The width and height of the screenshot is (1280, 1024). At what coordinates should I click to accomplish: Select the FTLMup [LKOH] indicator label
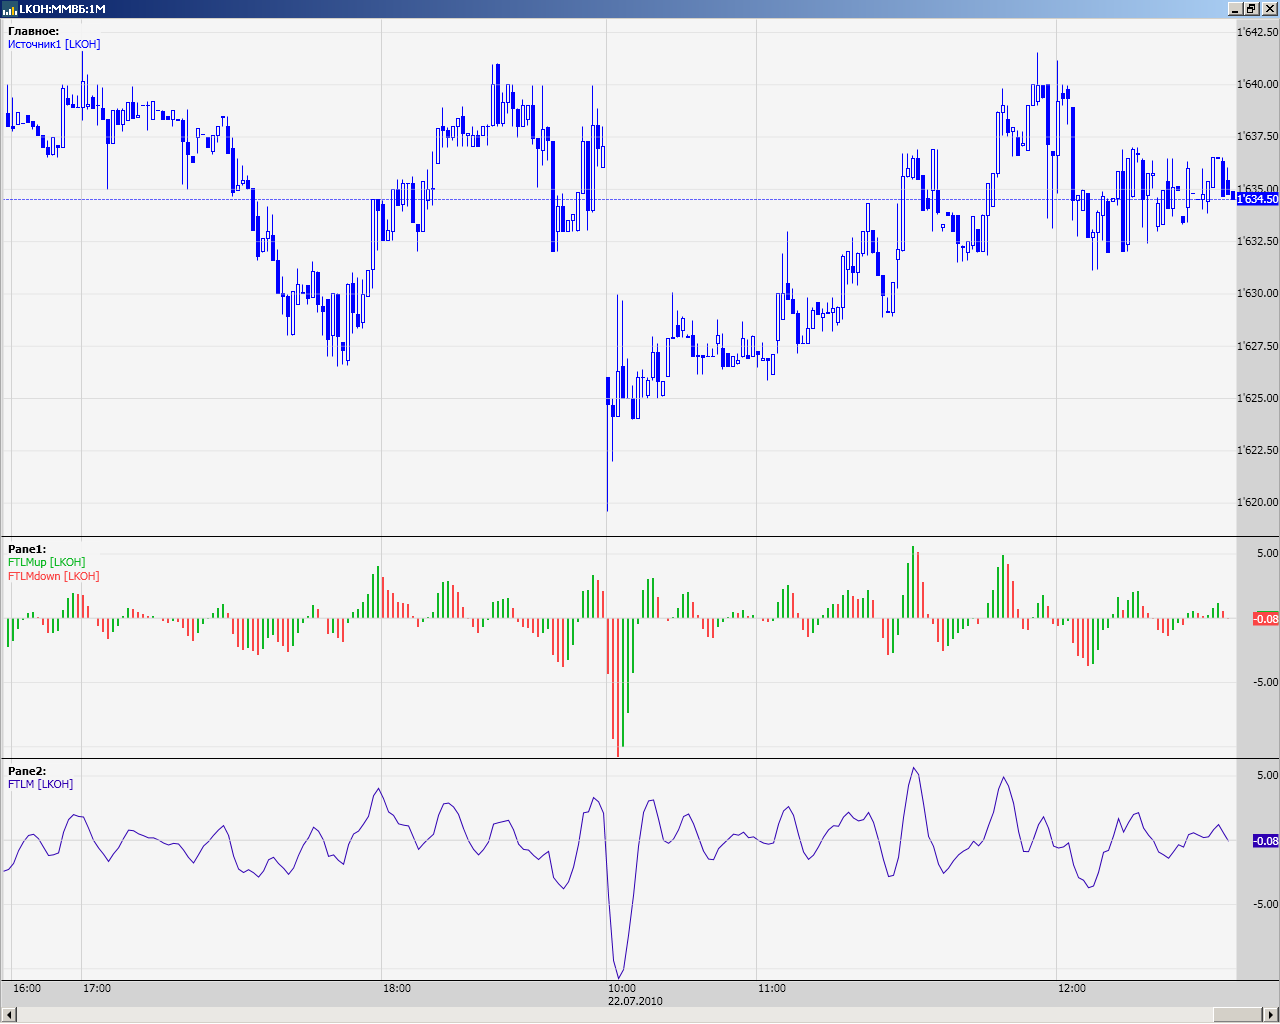46,562
